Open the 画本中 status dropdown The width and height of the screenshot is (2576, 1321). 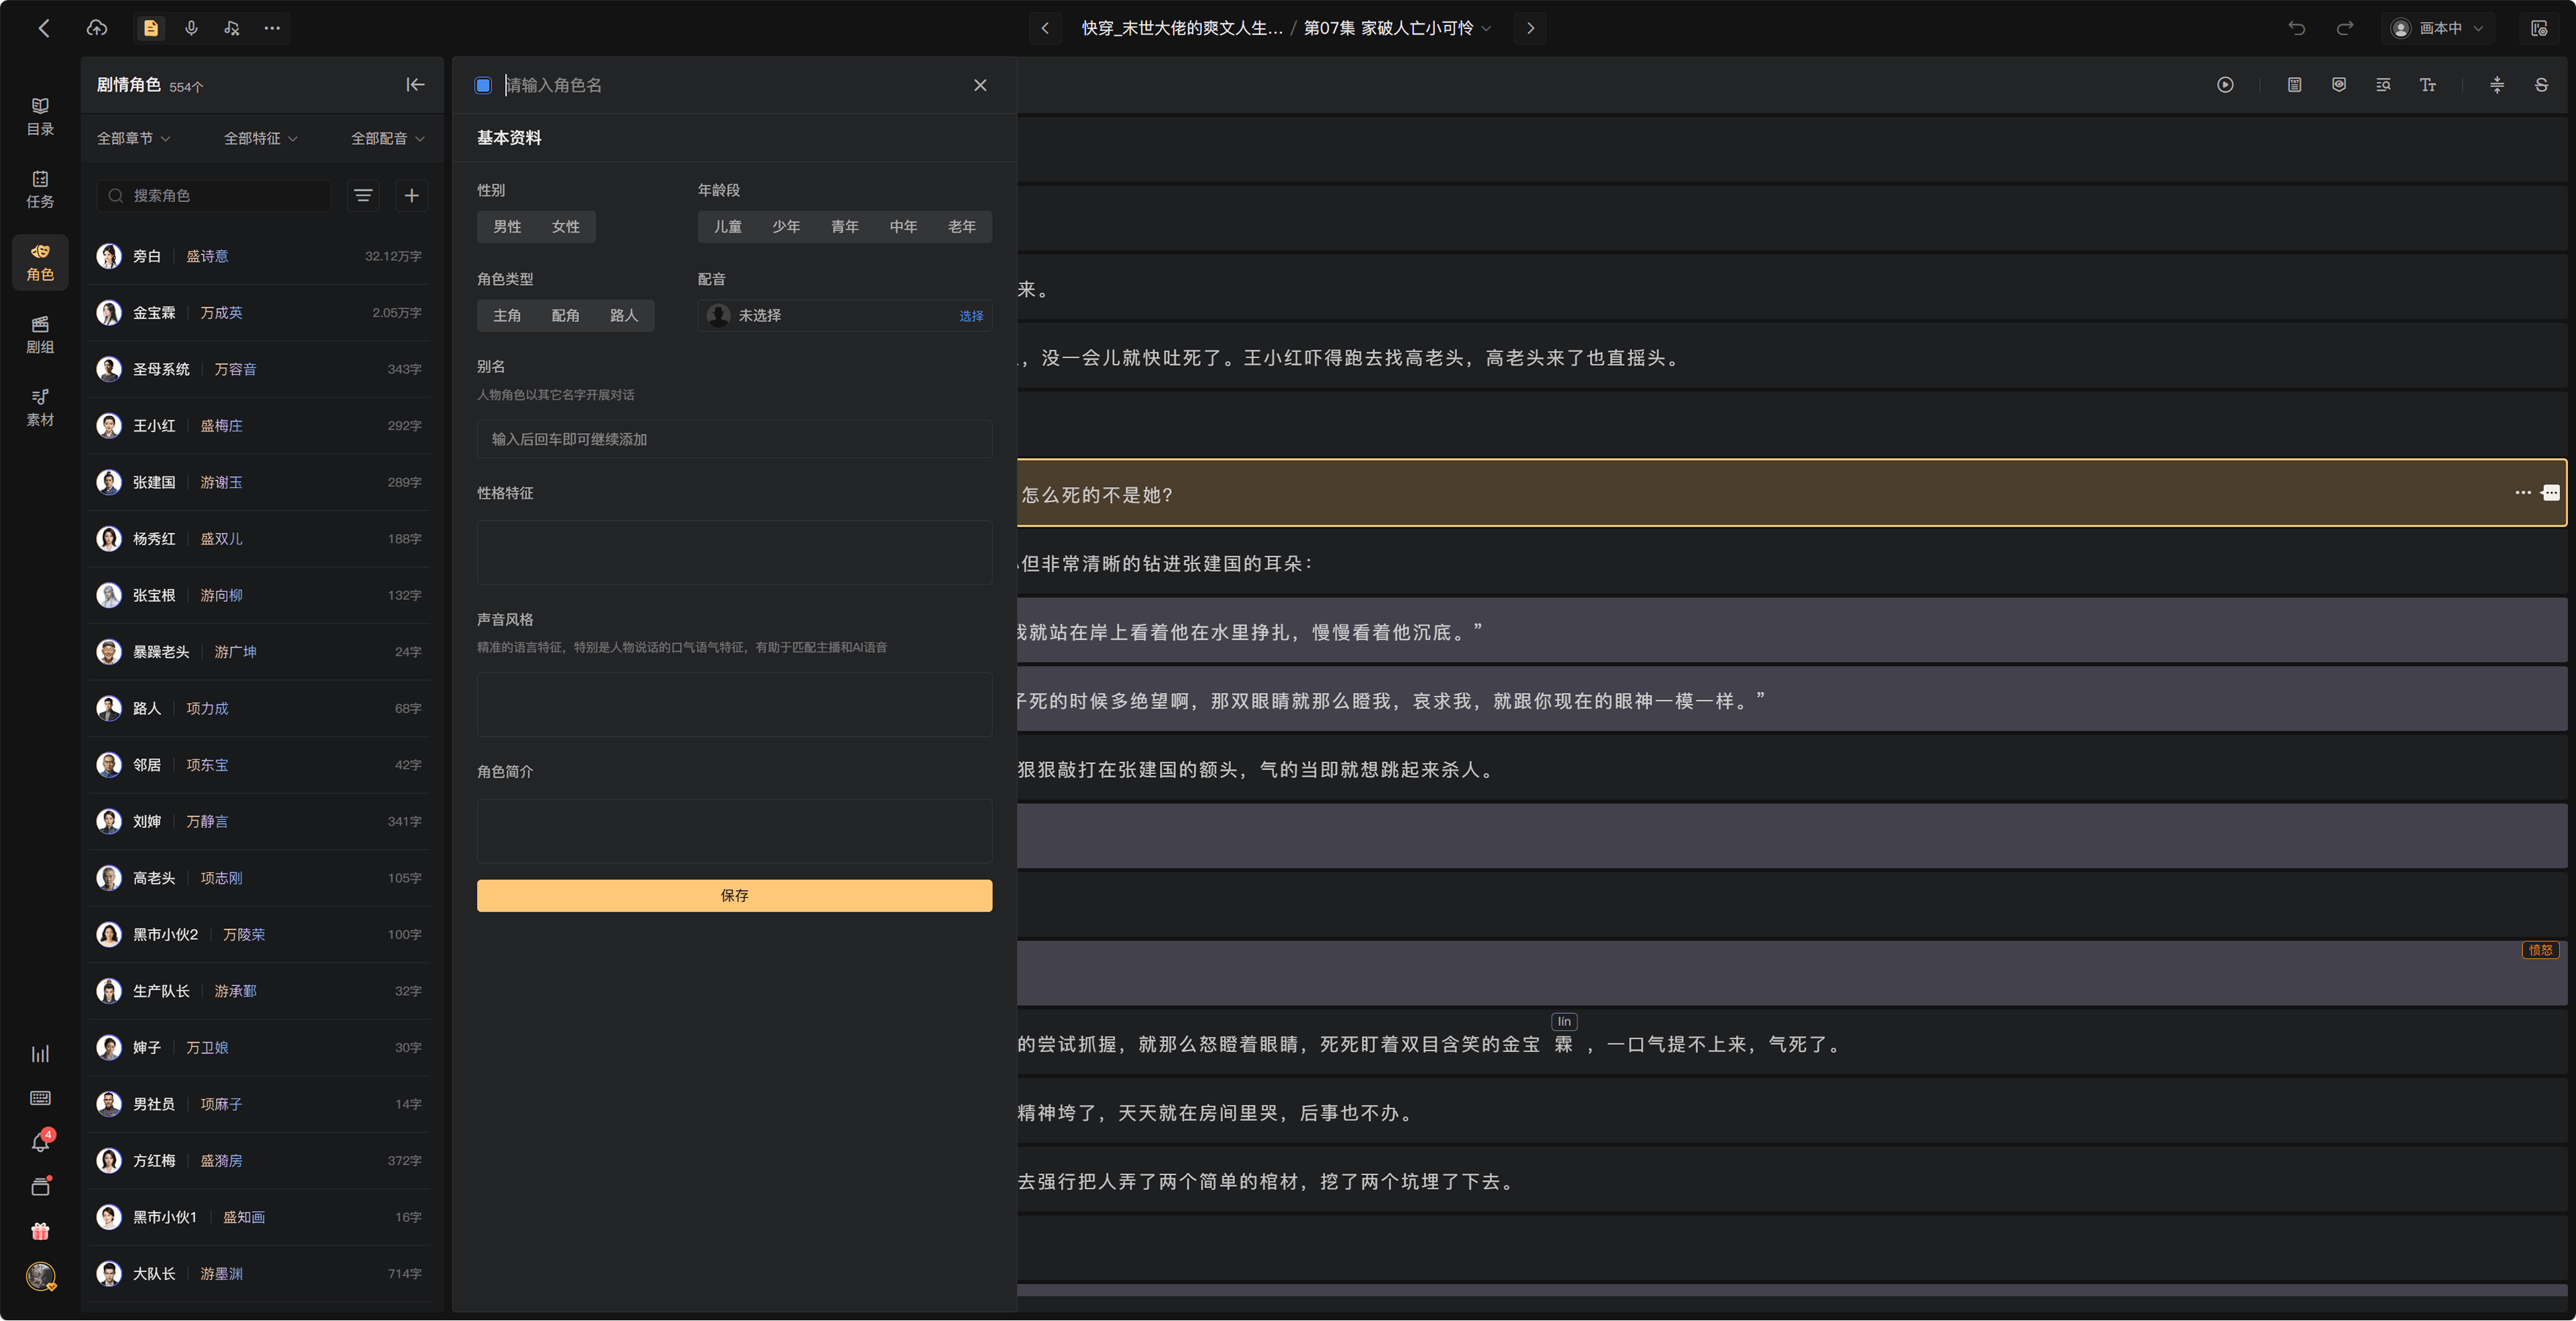click(x=2437, y=28)
